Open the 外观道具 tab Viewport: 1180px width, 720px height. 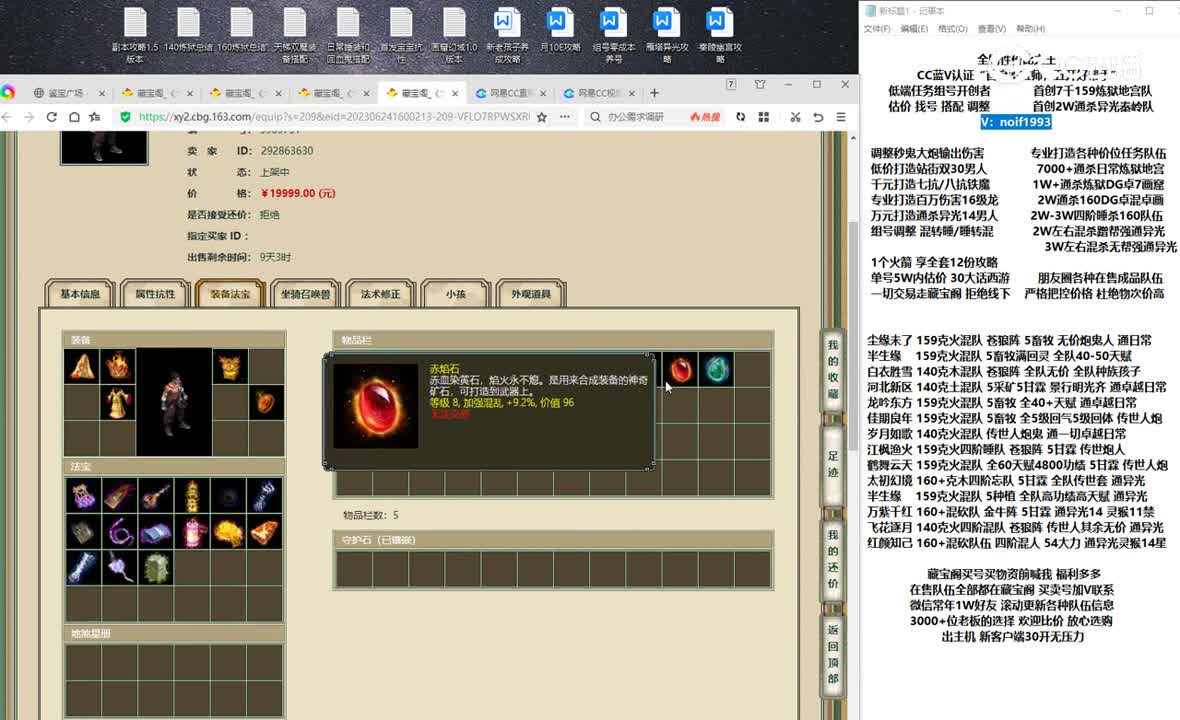click(531, 294)
